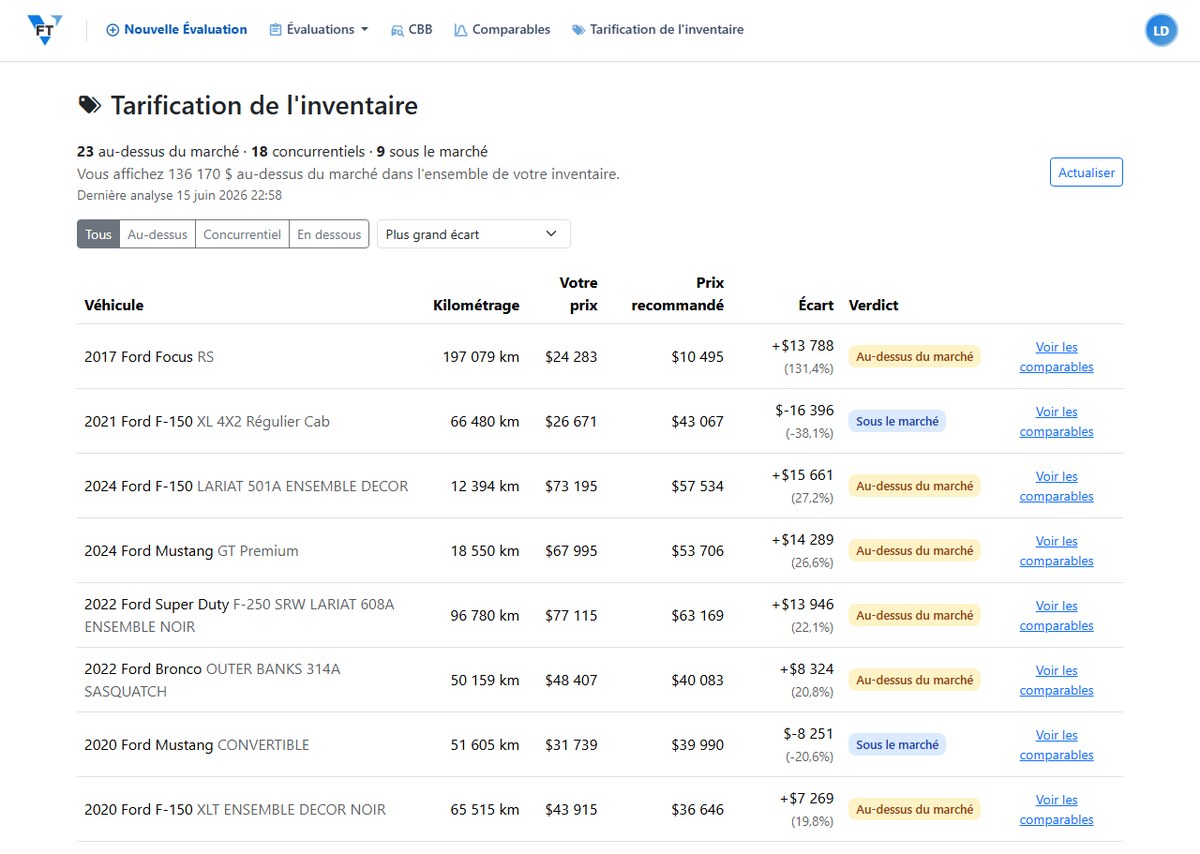Click the $43 067 recommended price
The width and height of the screenshot is (1200, 854).
[697, 422]
